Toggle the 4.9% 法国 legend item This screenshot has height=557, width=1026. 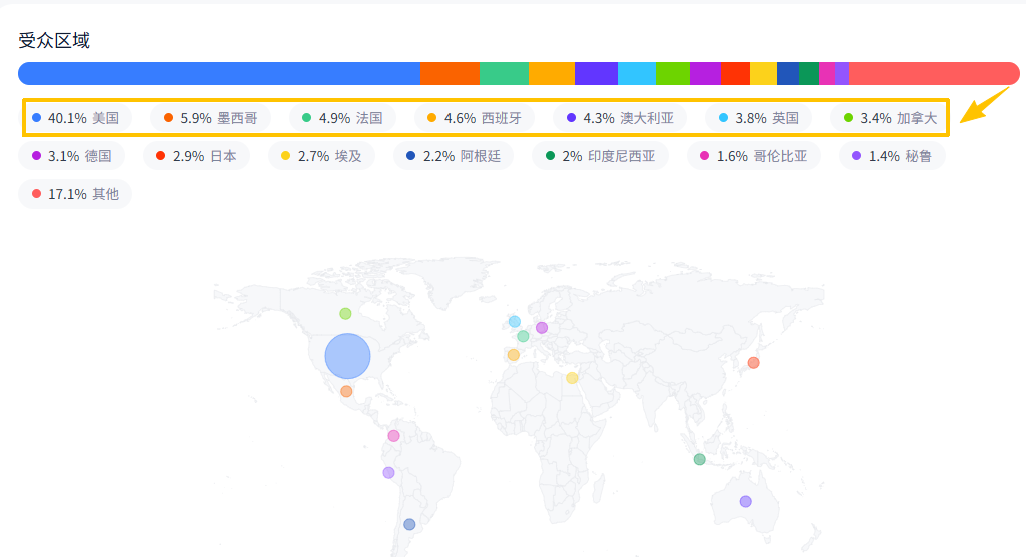[x=342, y=118]
